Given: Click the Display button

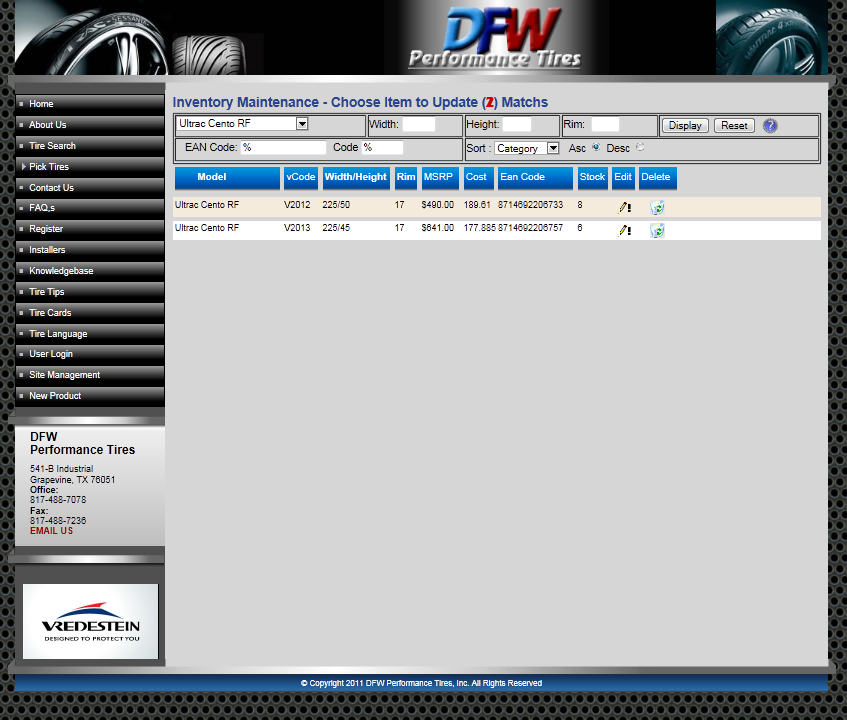Looking at the screenshot, I should pos(685,126).
